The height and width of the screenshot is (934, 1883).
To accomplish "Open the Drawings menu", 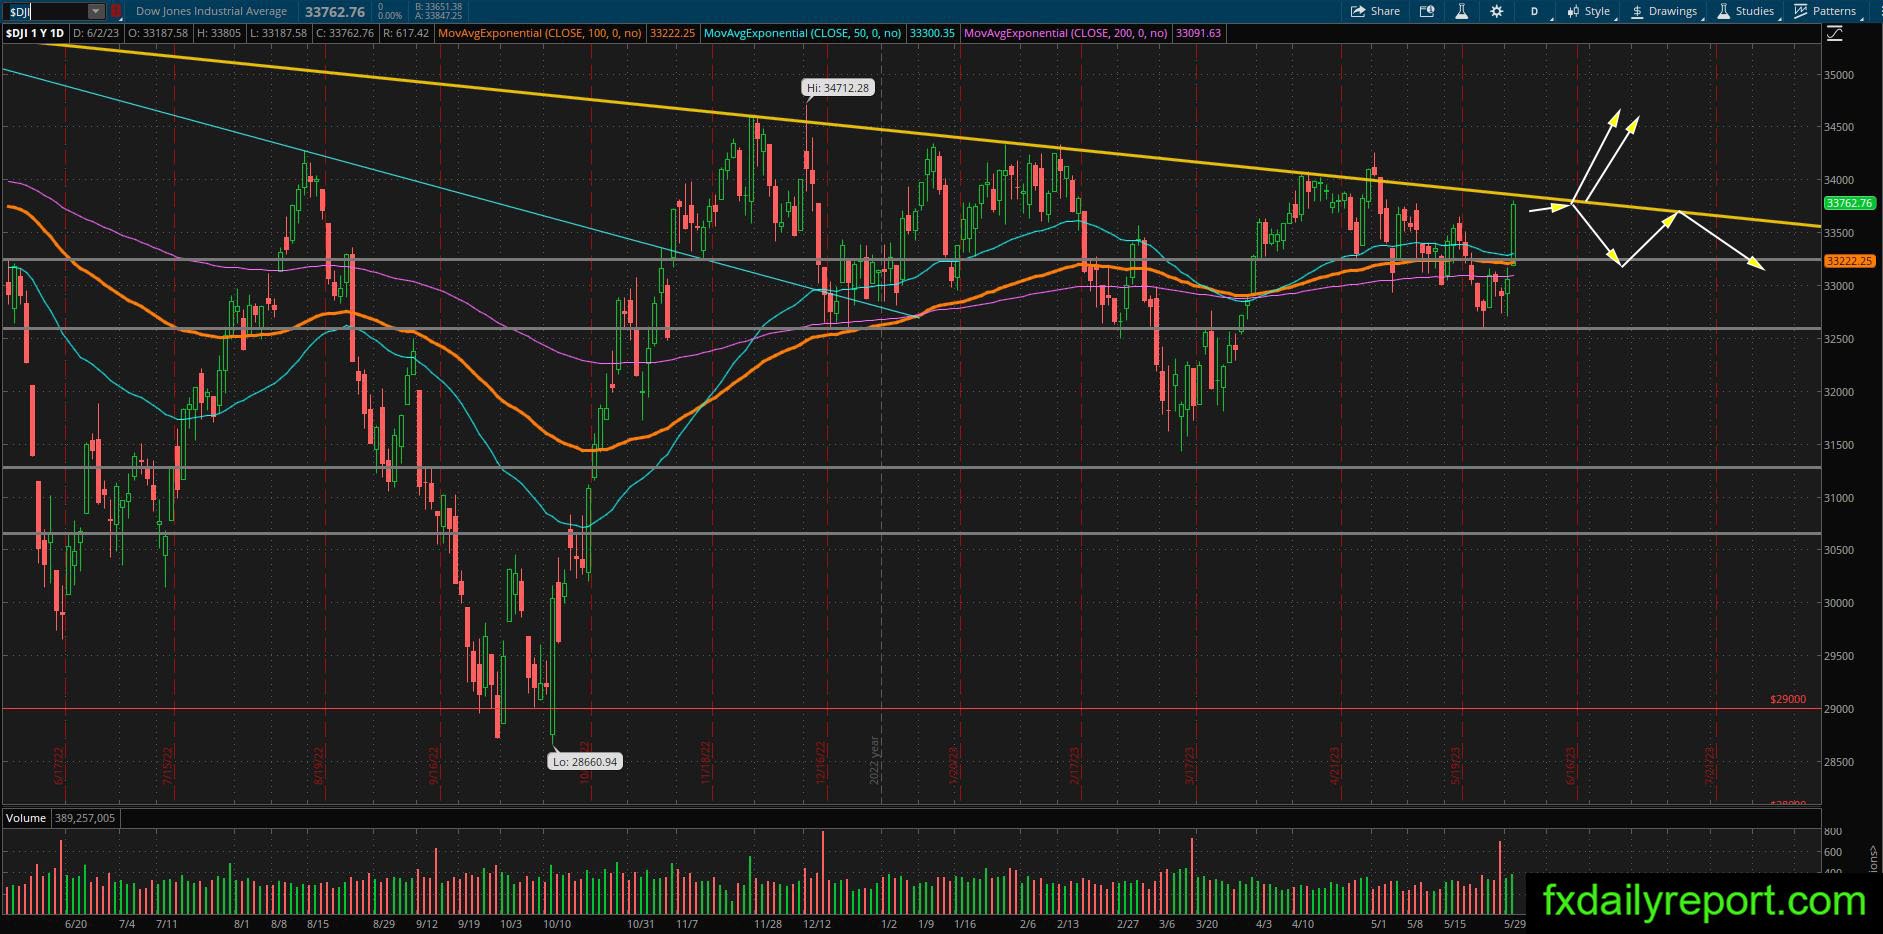I will (1664, 11).
